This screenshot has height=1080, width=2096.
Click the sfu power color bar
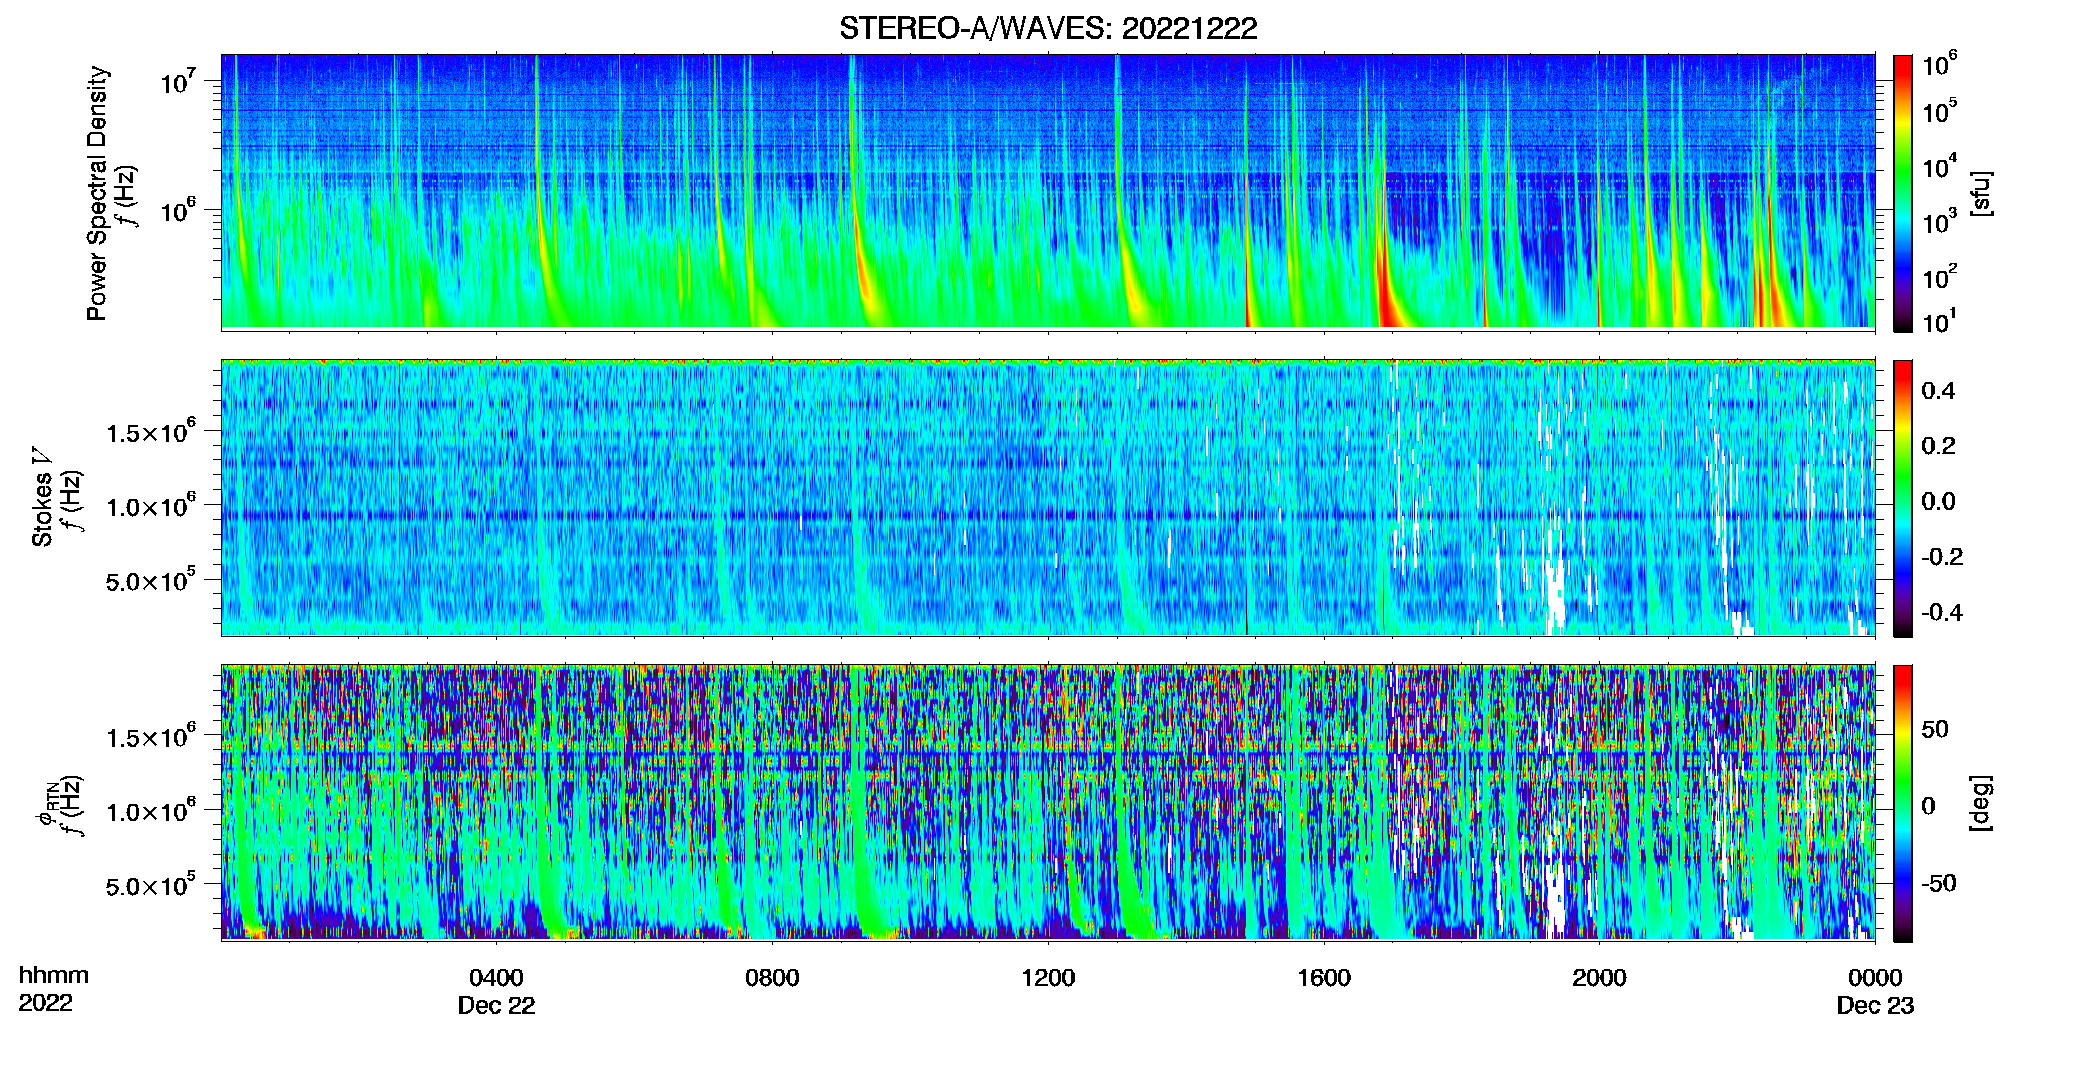click(x=1903, y=193)
